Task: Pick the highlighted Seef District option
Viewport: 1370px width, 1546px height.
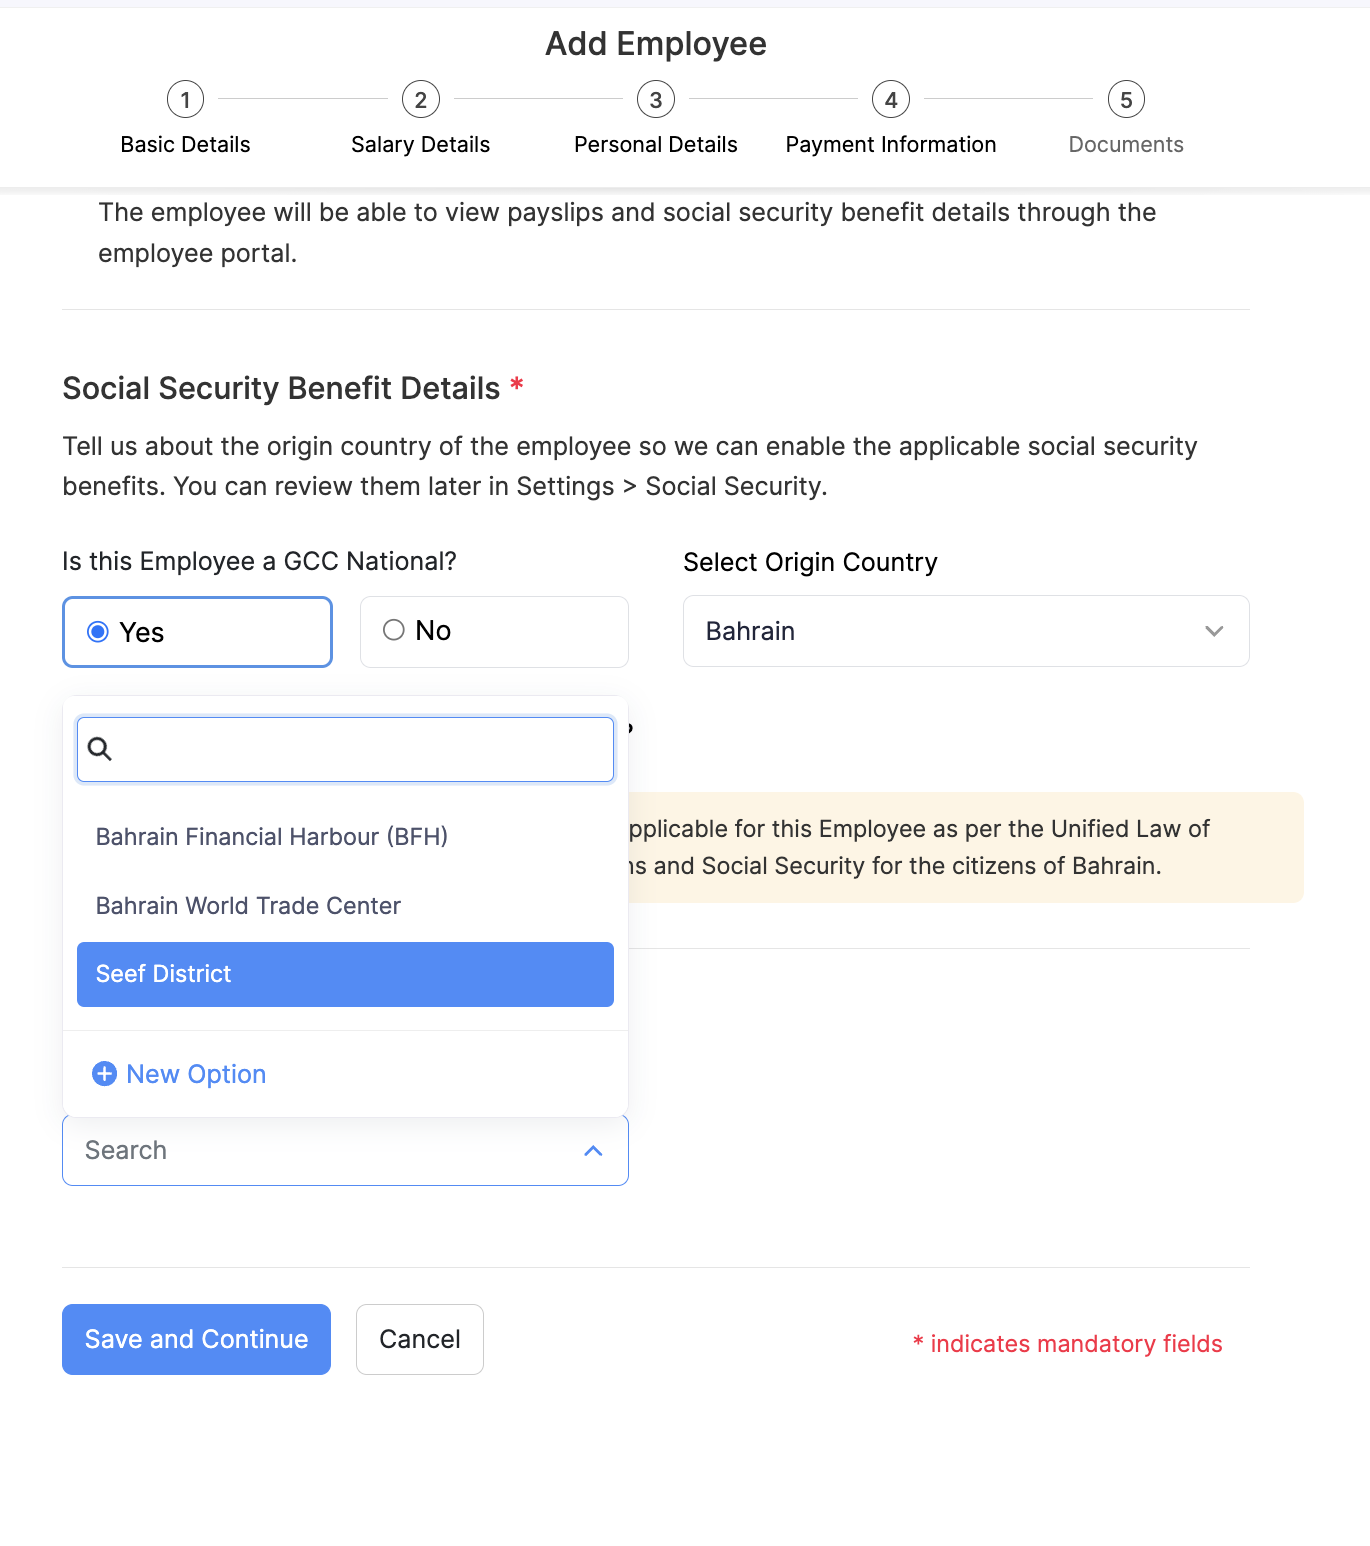Action: point(345,974)
